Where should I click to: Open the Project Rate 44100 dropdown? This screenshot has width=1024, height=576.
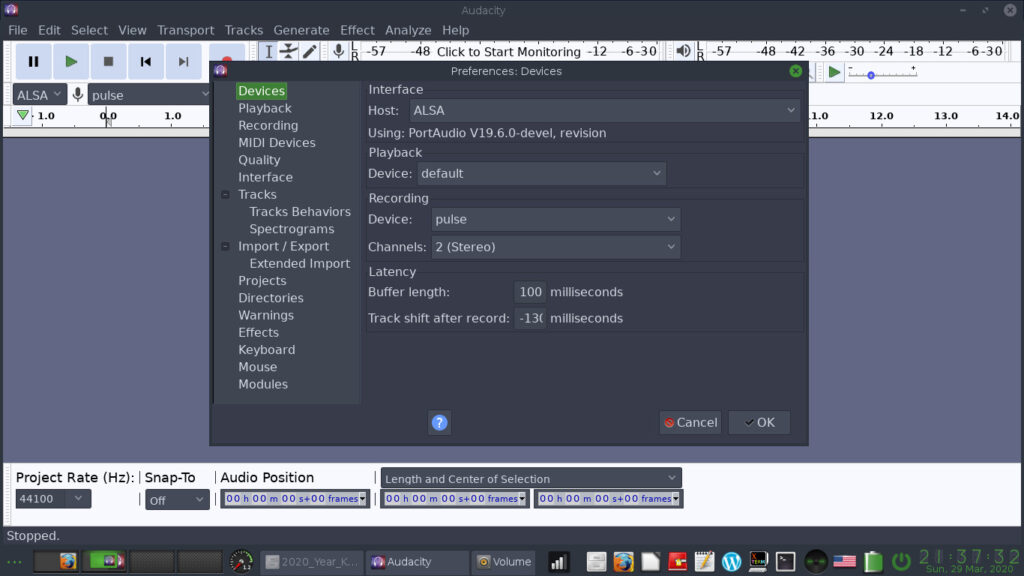click(53, 499)
